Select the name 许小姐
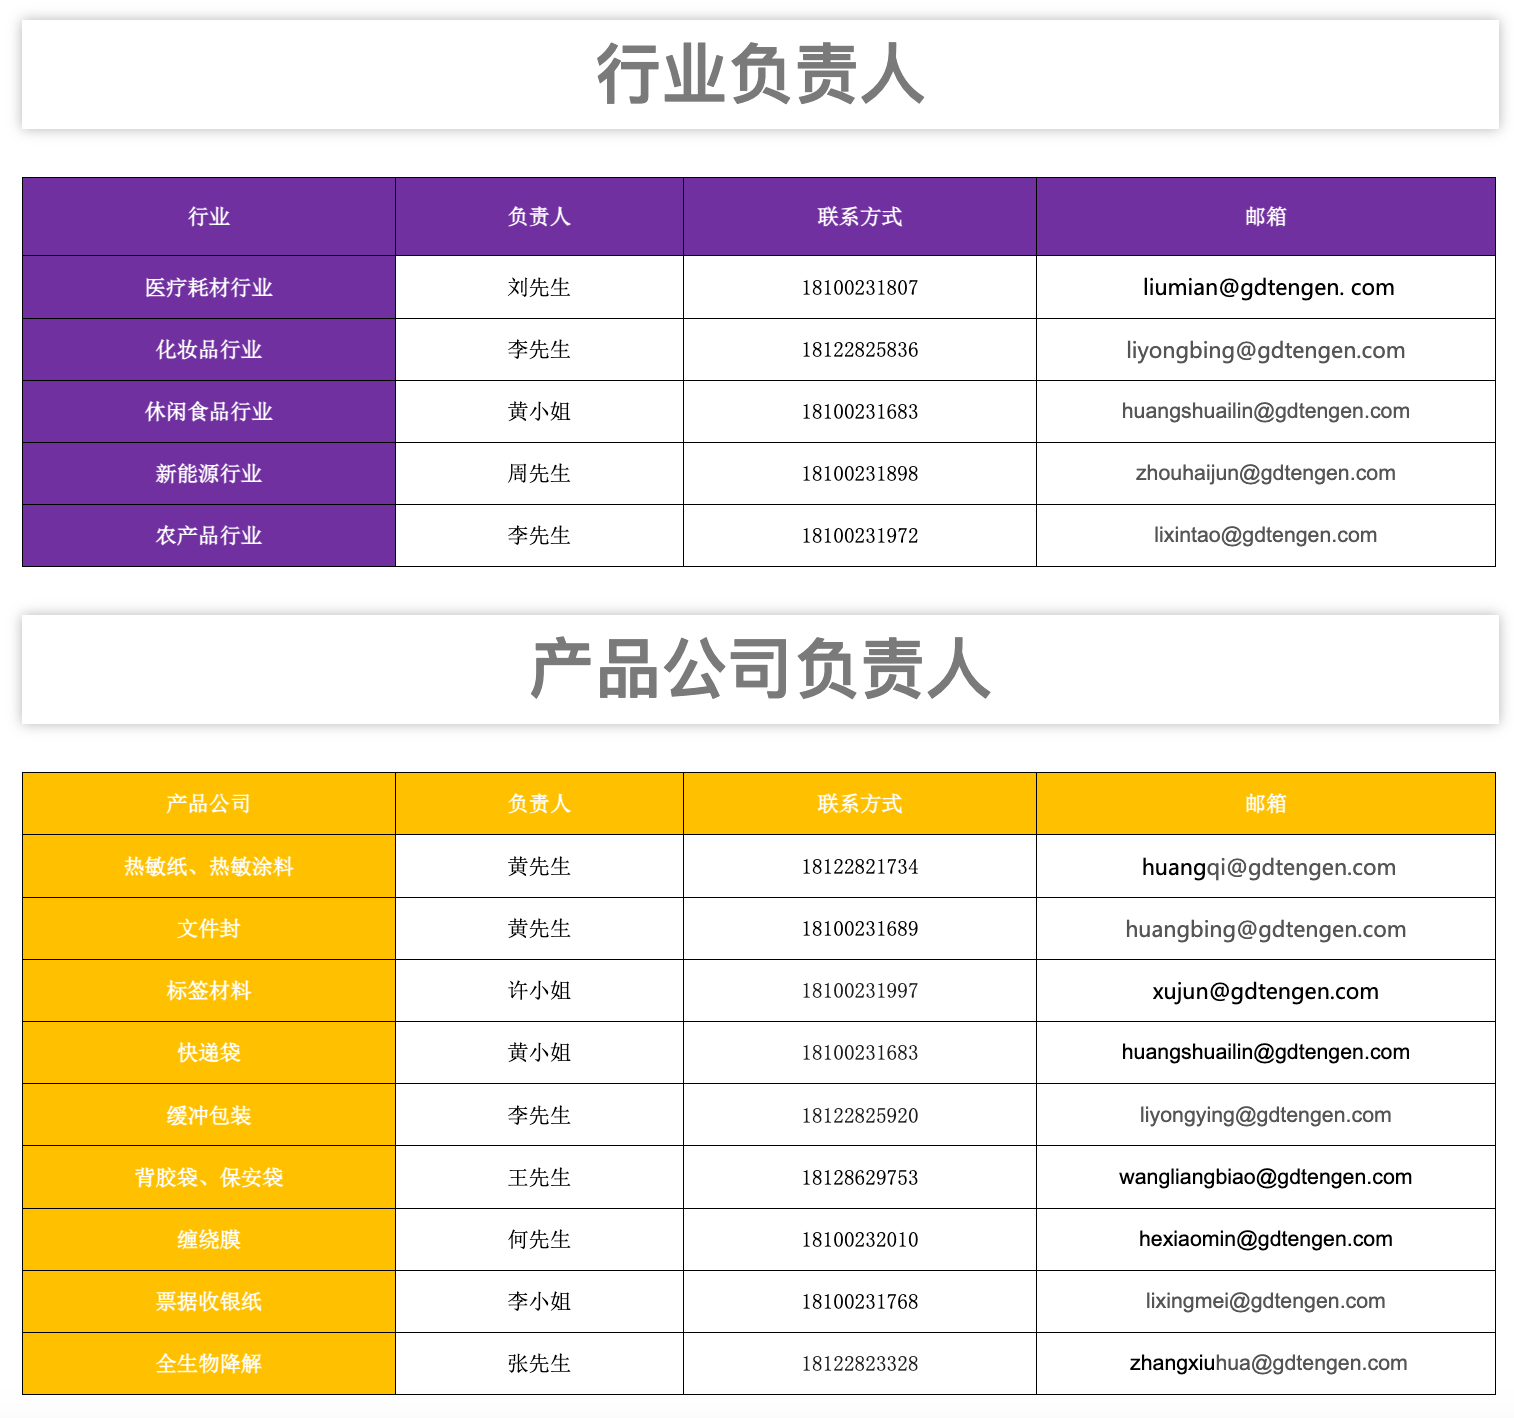 [539, 991]
